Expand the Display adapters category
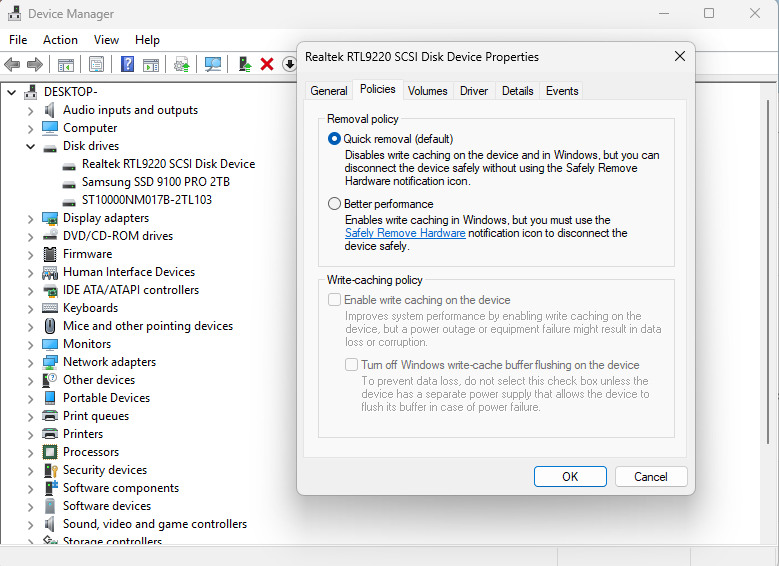This screenshot has height=566, width=779. [x=31, y=218]
